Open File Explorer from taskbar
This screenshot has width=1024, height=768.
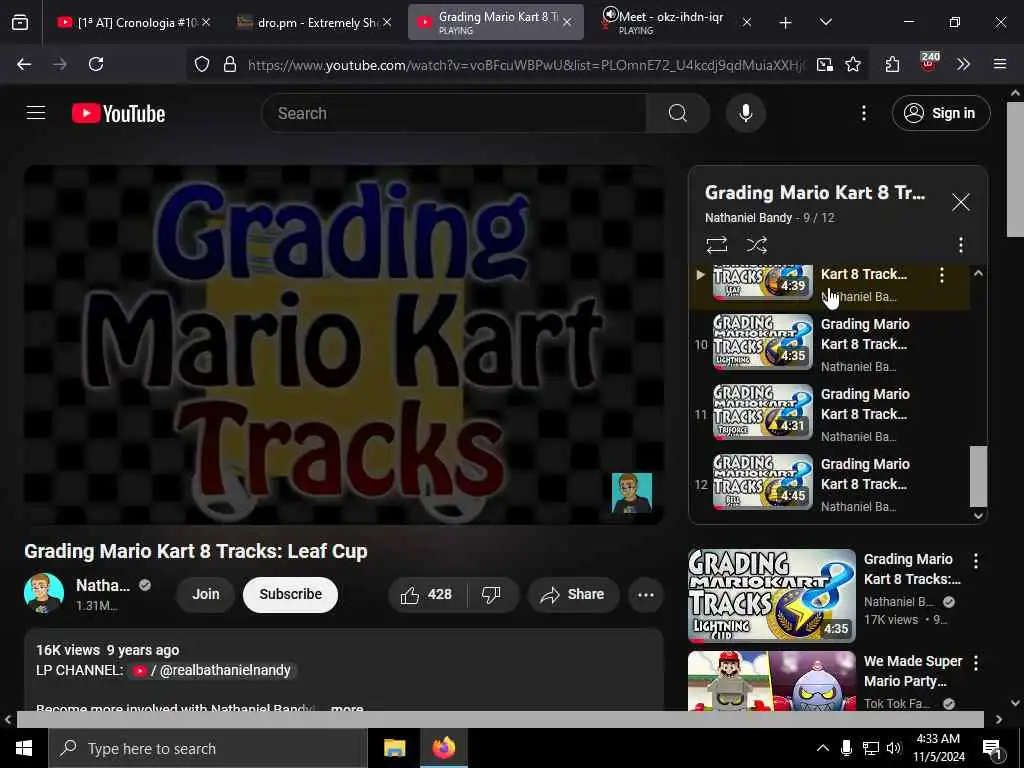point(394,748)
